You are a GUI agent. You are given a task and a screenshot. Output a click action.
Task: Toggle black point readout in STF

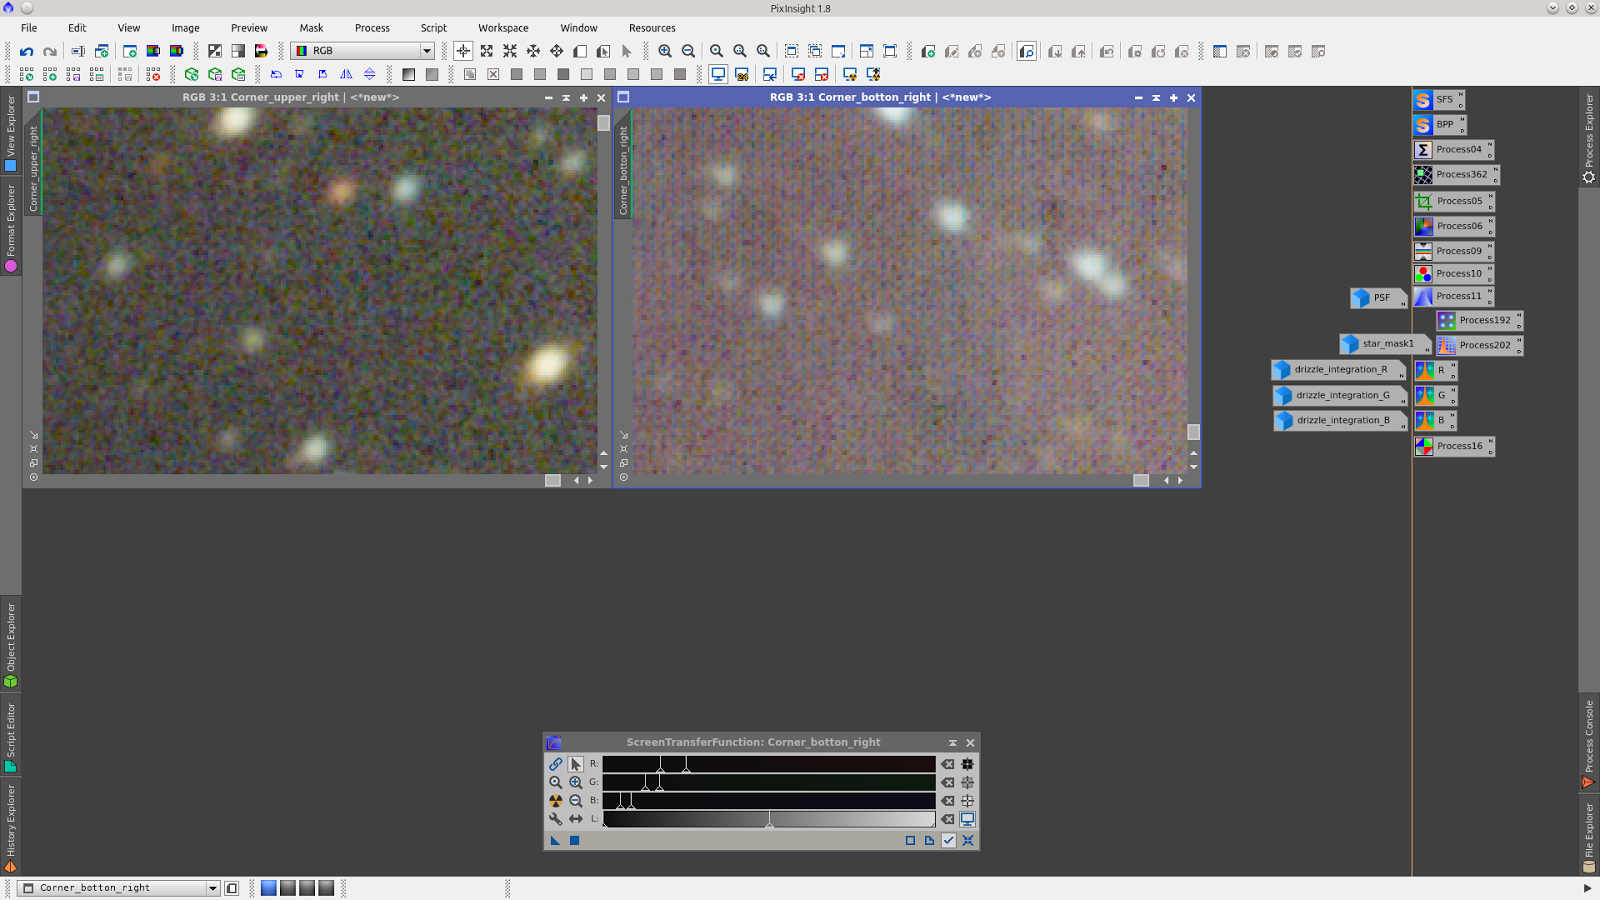pyautogui.click(x=968, y=765)
